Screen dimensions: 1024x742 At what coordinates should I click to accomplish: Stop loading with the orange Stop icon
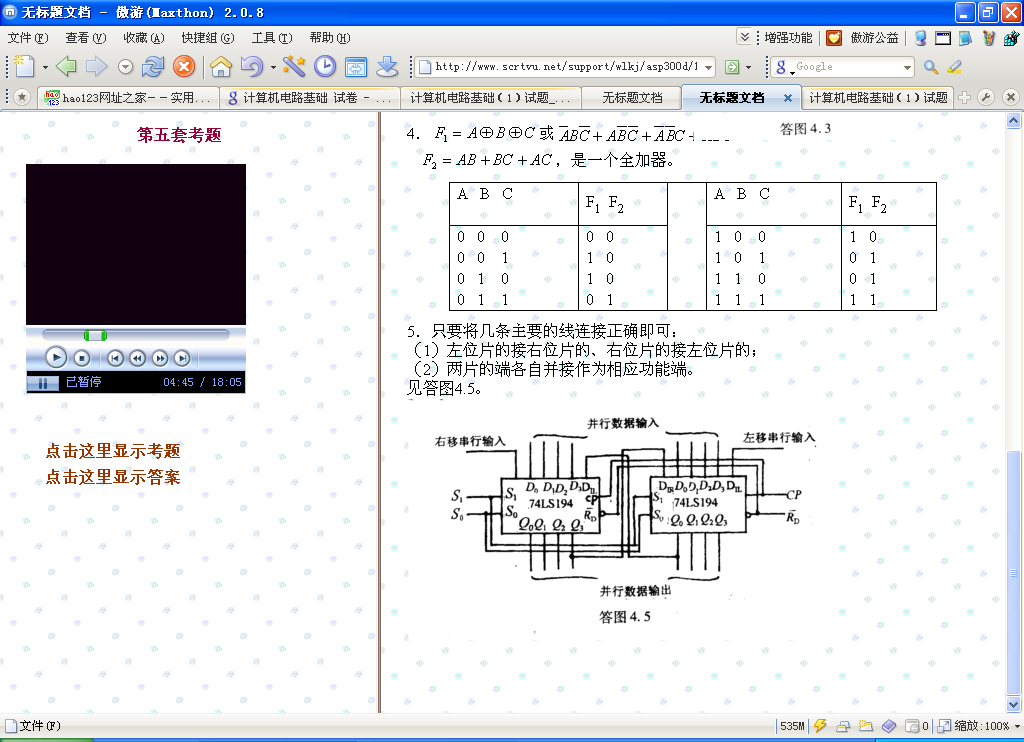(x=184, y=67)
